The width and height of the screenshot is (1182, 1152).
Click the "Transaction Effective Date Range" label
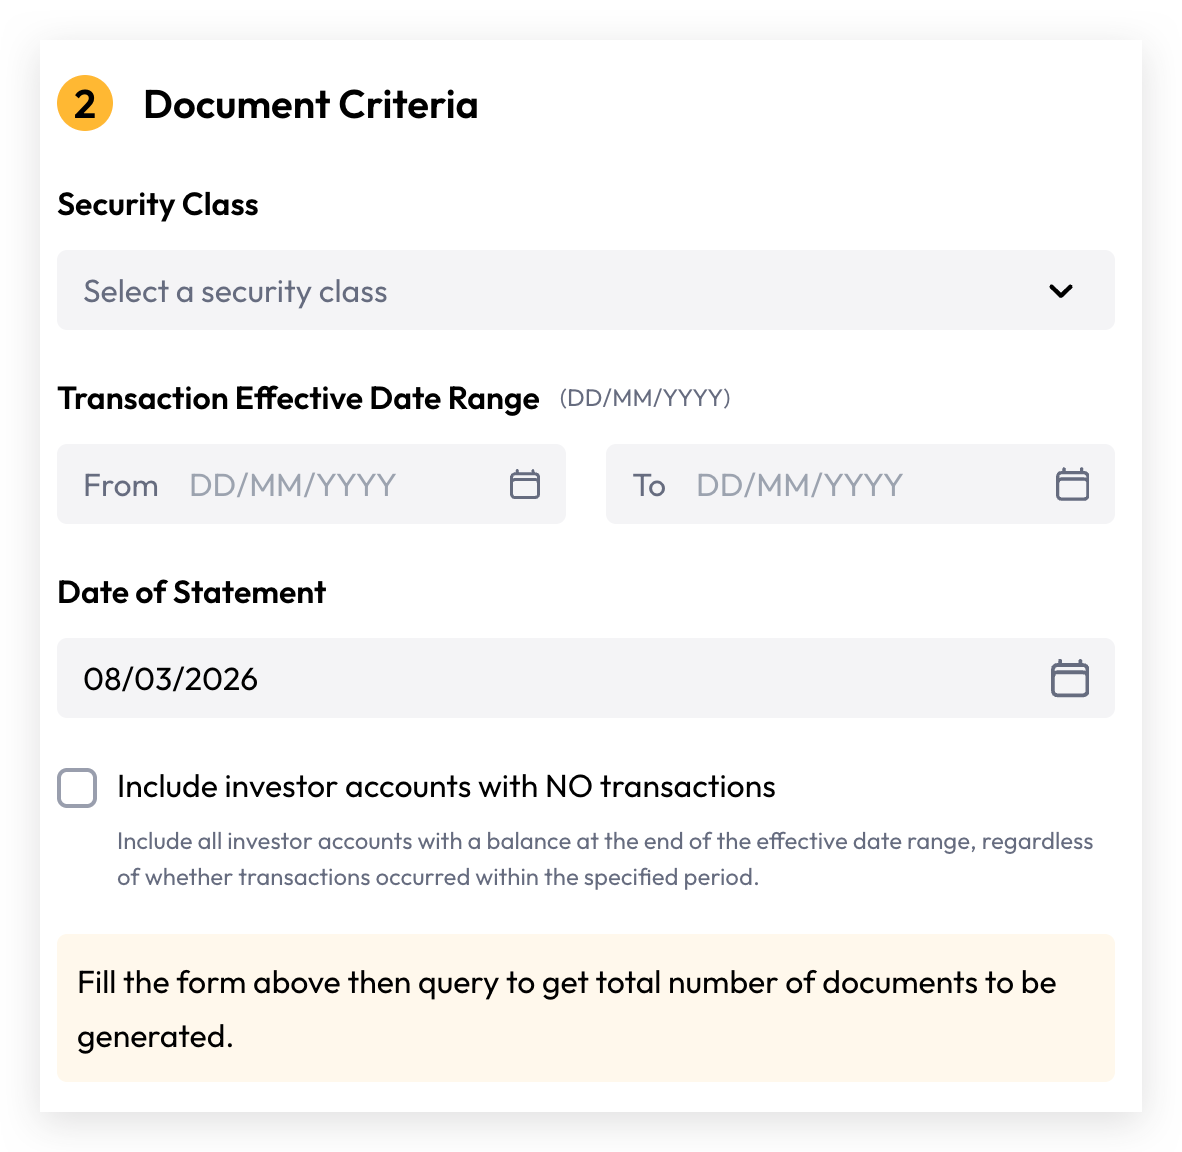pyautogui.click(x=299, y=399)
